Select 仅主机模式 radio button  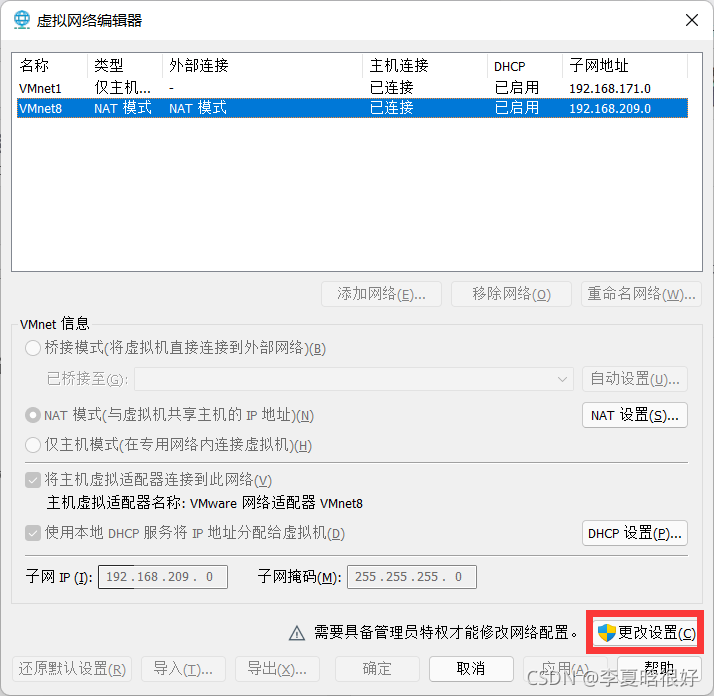[x=33, y=445]
